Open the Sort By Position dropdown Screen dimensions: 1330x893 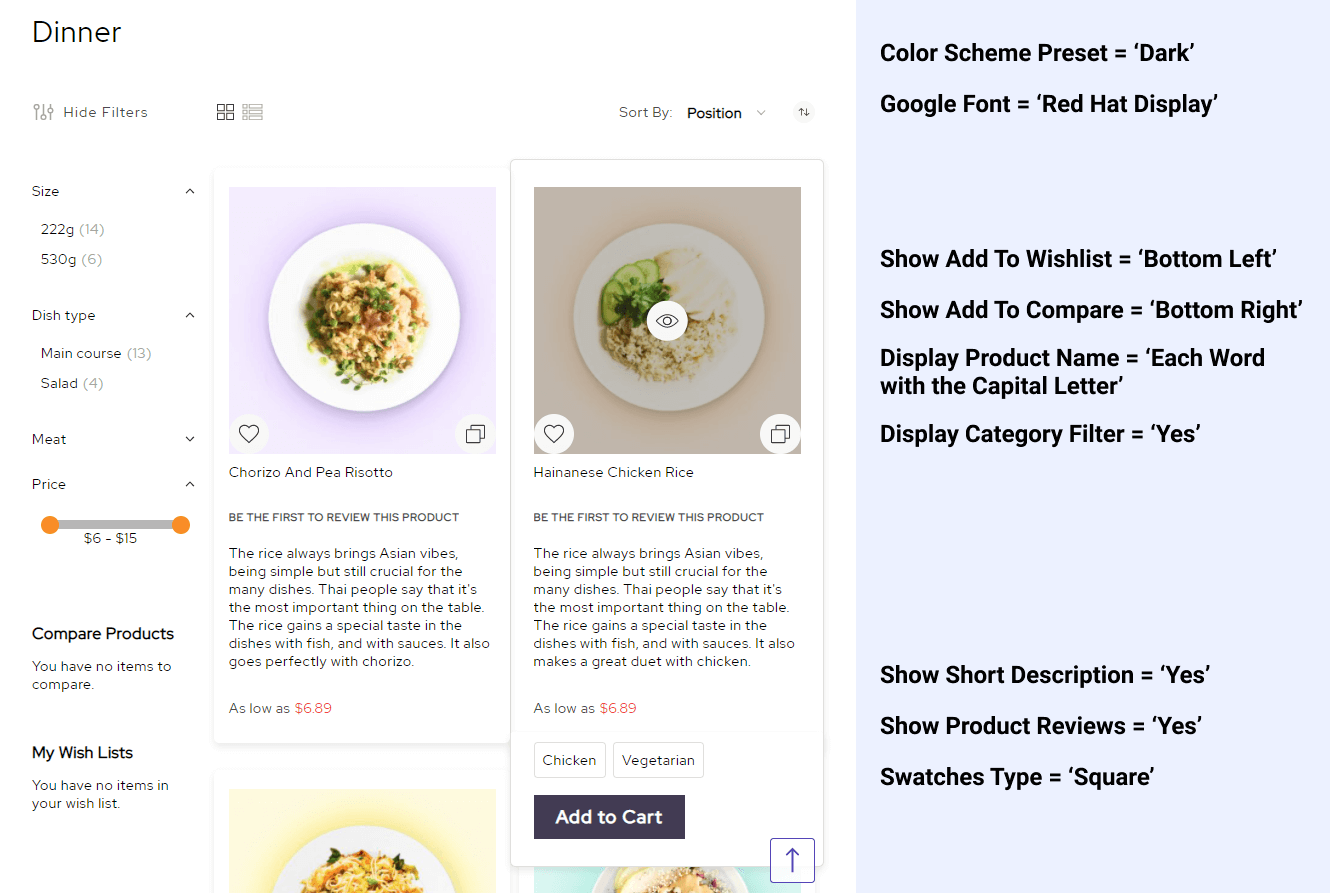[726, 113]
